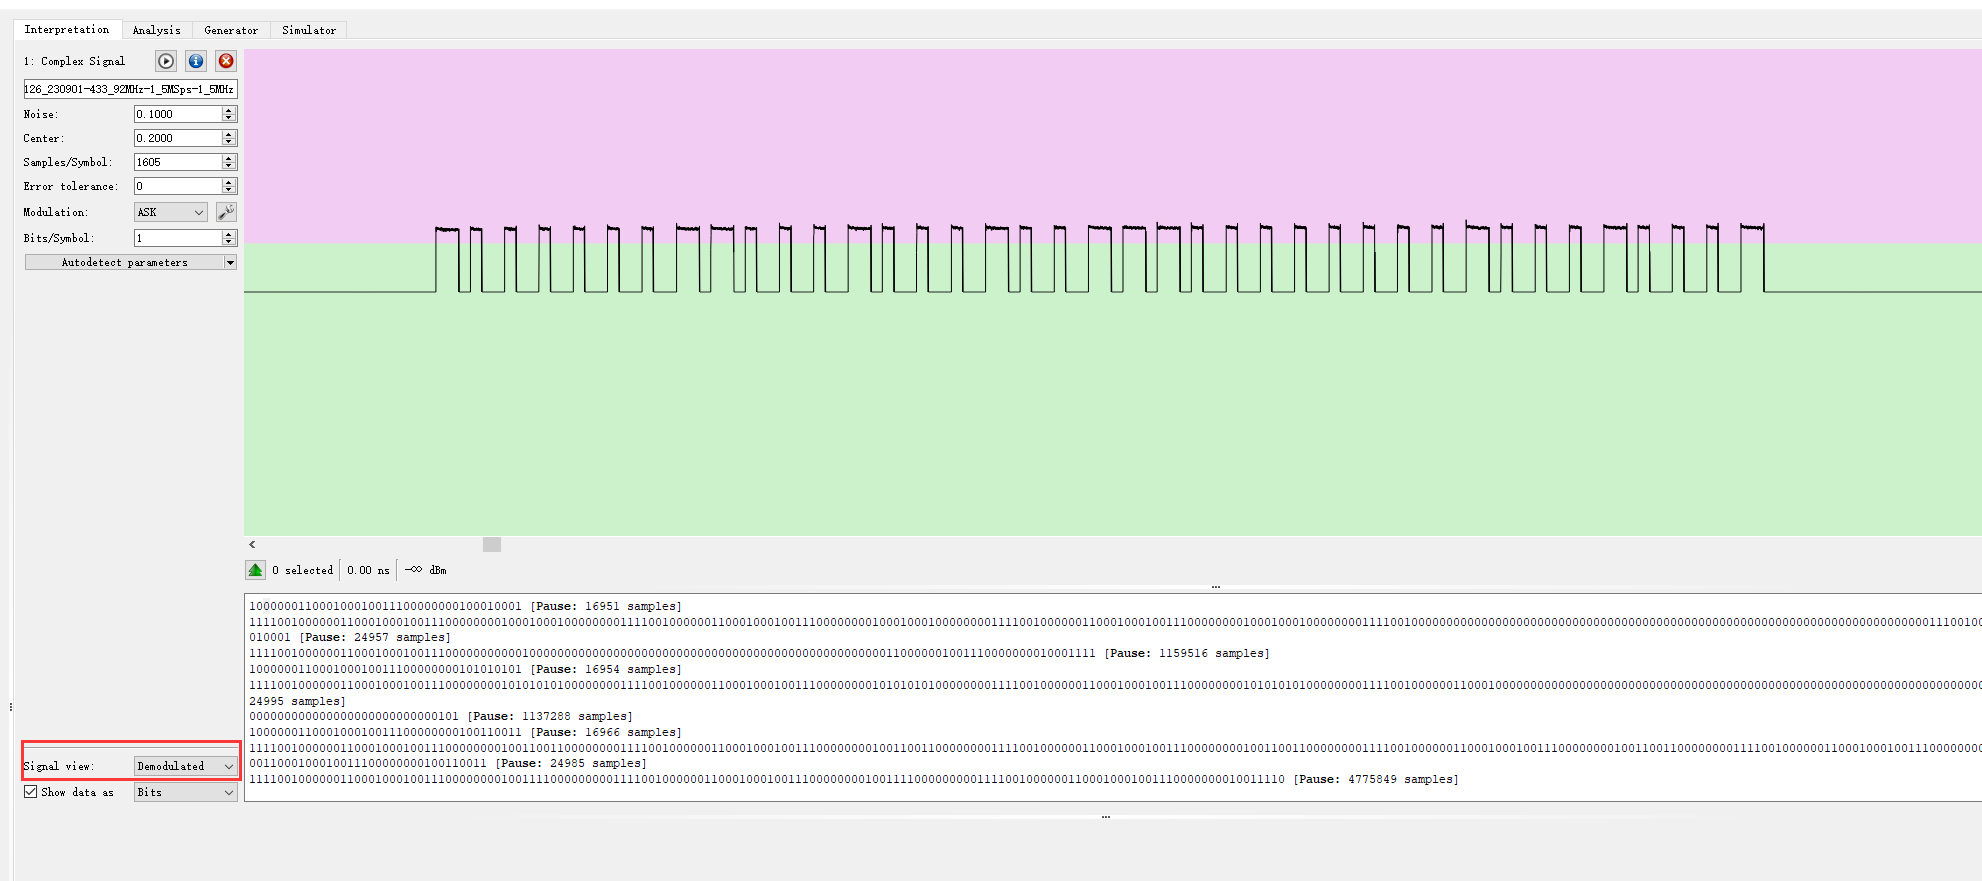Click into the Bits/Symbol field

pos(178,238)
